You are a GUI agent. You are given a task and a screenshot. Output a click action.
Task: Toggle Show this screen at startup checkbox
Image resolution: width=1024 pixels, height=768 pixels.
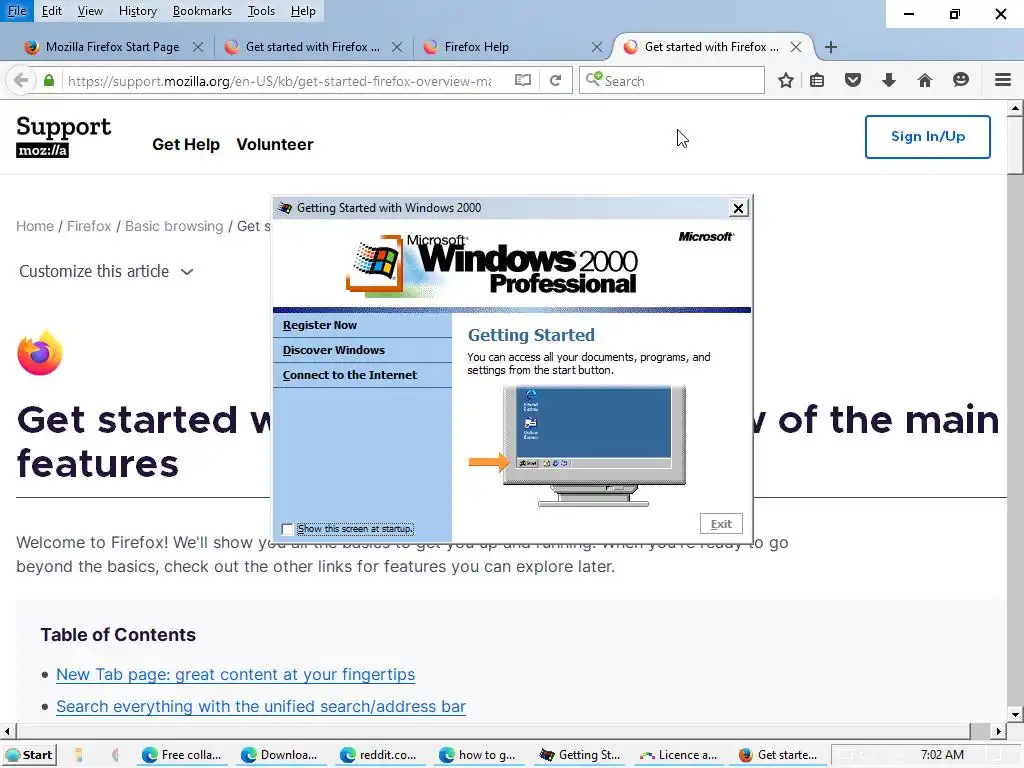pyautogui.click(x=287, y=529)
